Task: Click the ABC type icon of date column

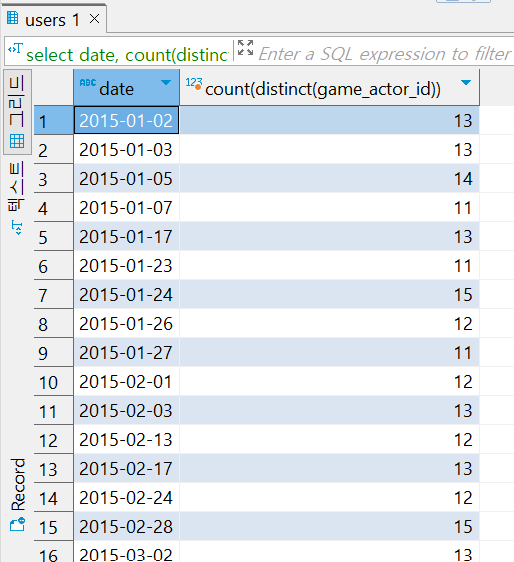Action: (87, 83)
